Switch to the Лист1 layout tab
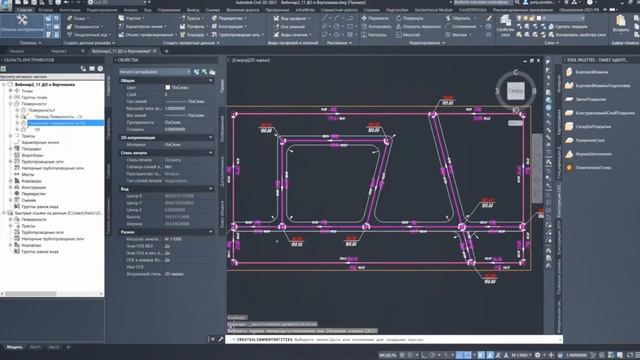Screen dimensions: 640x360 [36, 347]
